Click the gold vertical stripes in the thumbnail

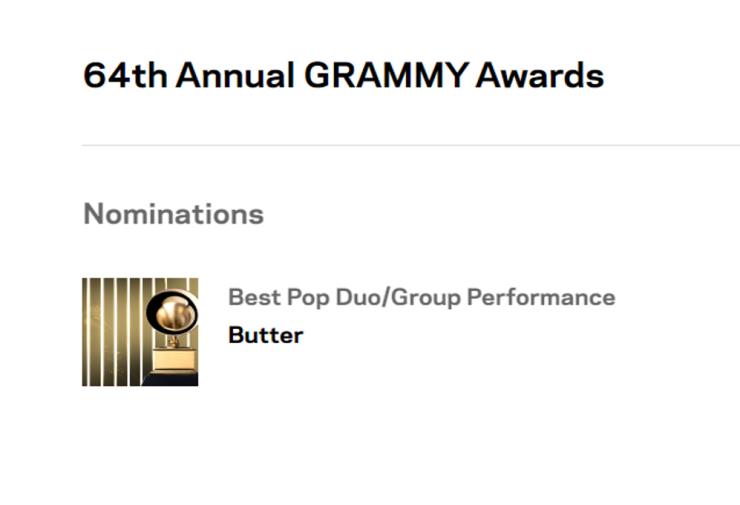[x=110, y=330]
